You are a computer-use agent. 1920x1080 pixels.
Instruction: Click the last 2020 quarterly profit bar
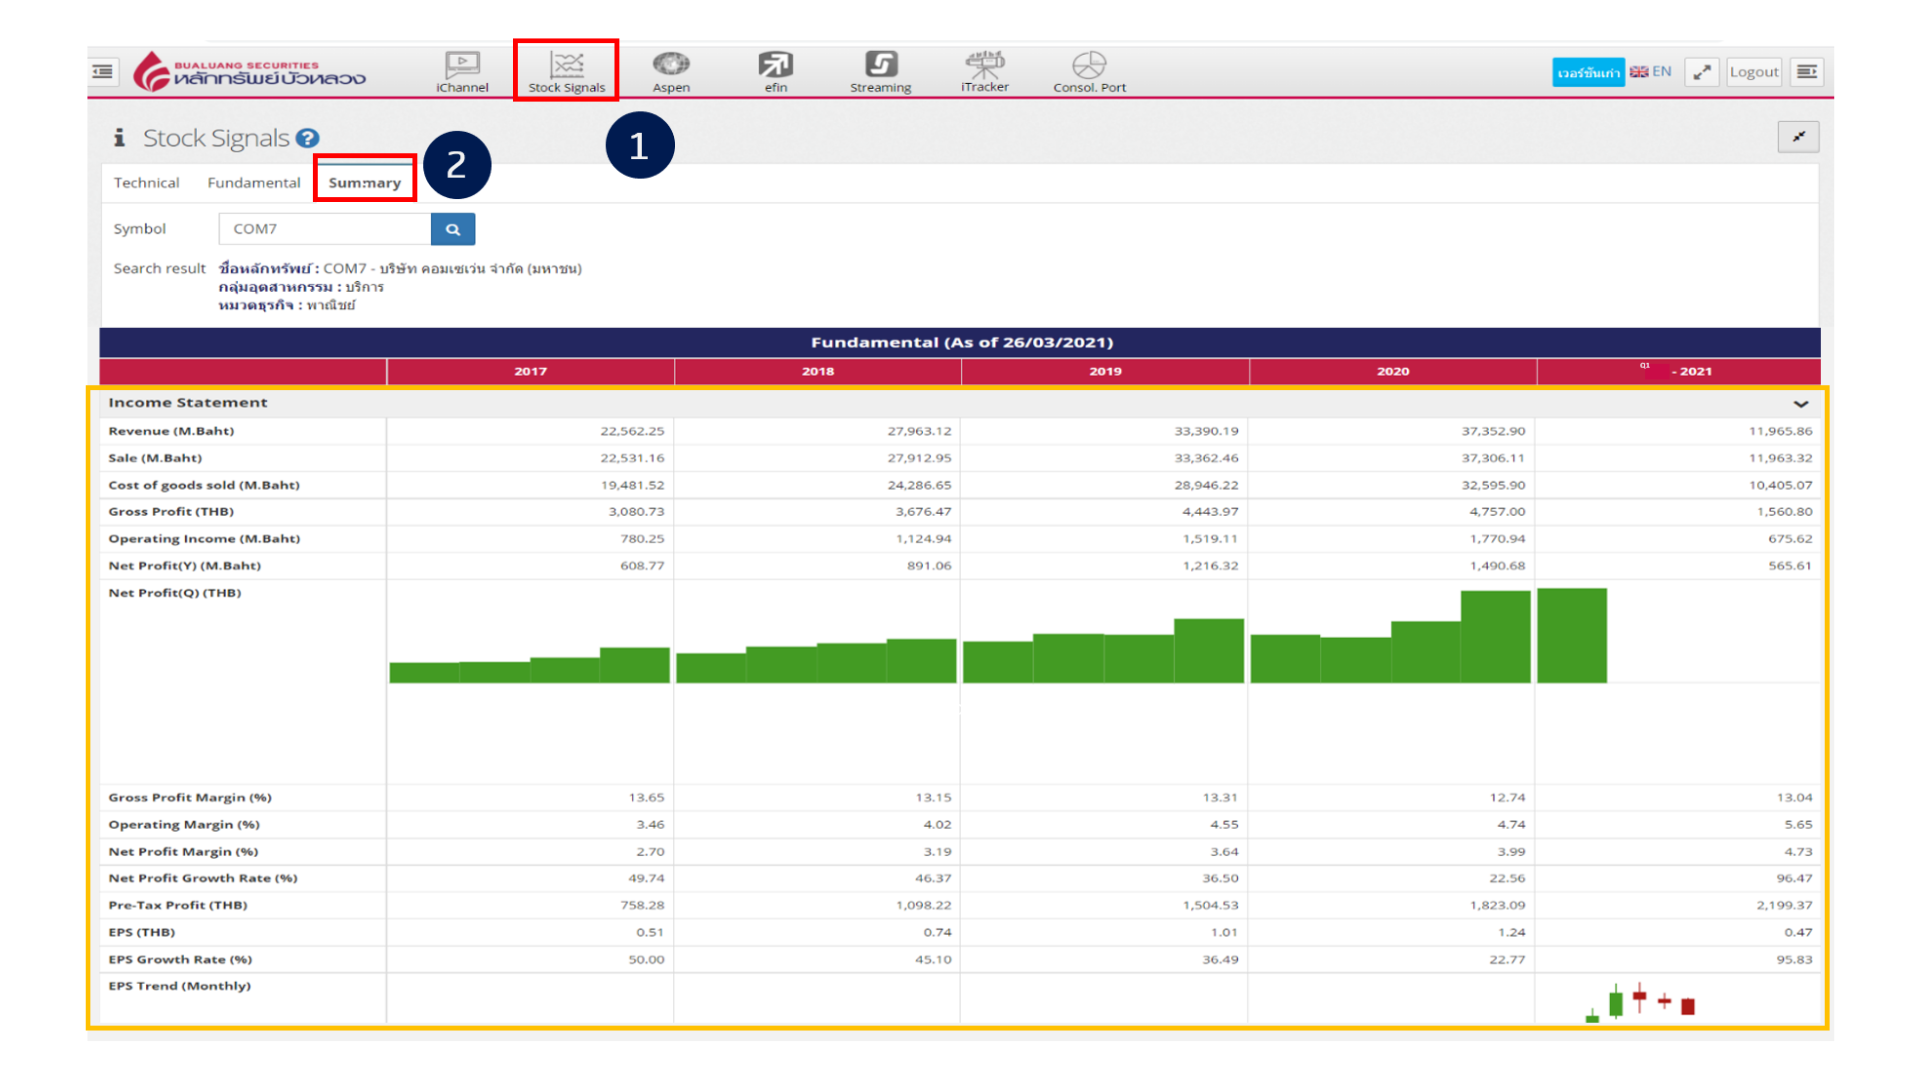pyautogui.click(x=1495, y=637)
